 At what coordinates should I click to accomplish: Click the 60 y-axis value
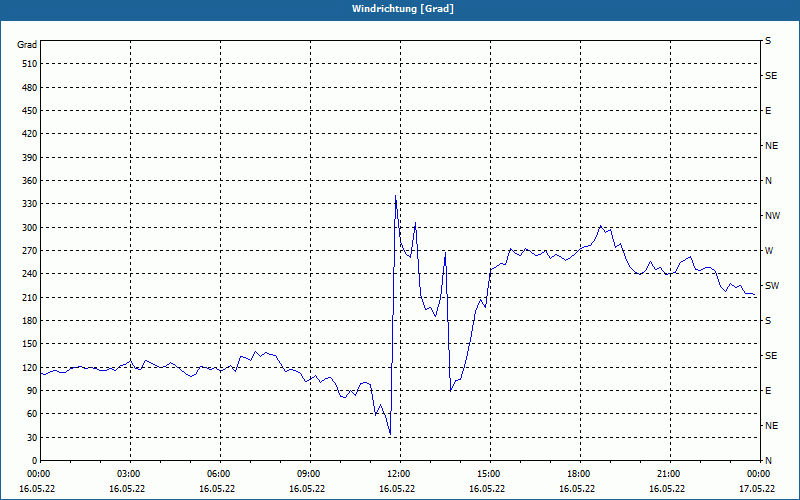click(x=32, y=414)
